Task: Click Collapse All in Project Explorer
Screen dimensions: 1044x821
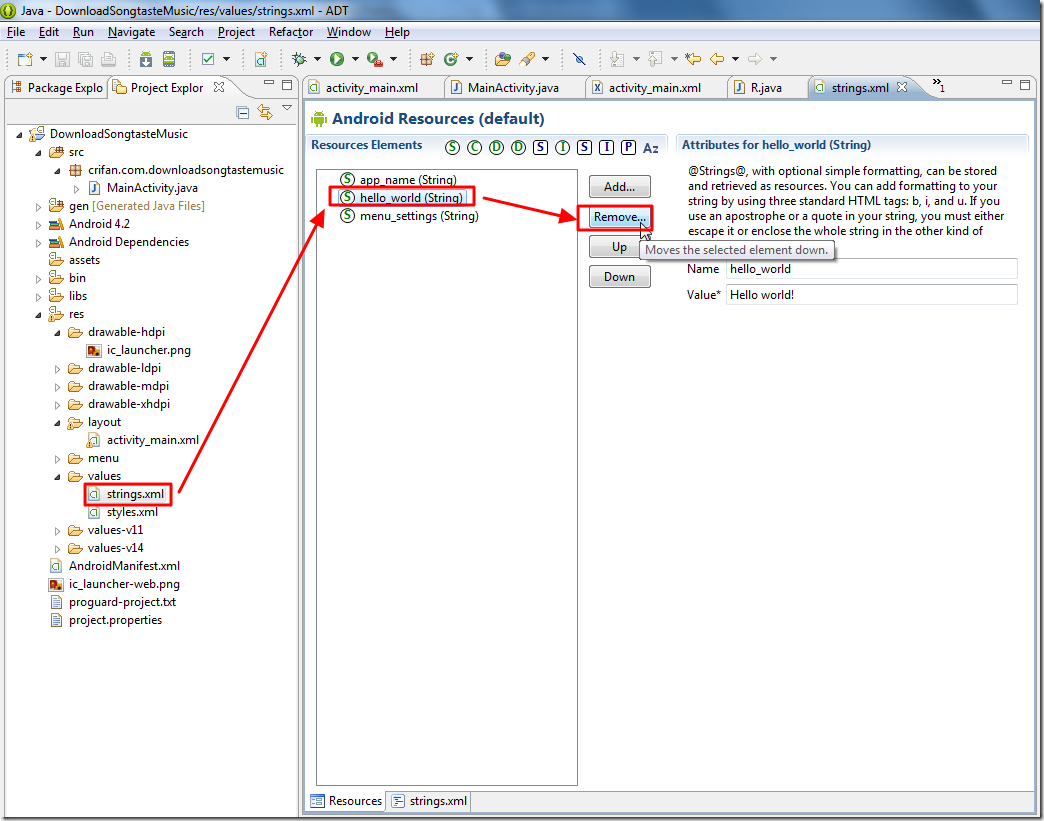Action: 243,113
